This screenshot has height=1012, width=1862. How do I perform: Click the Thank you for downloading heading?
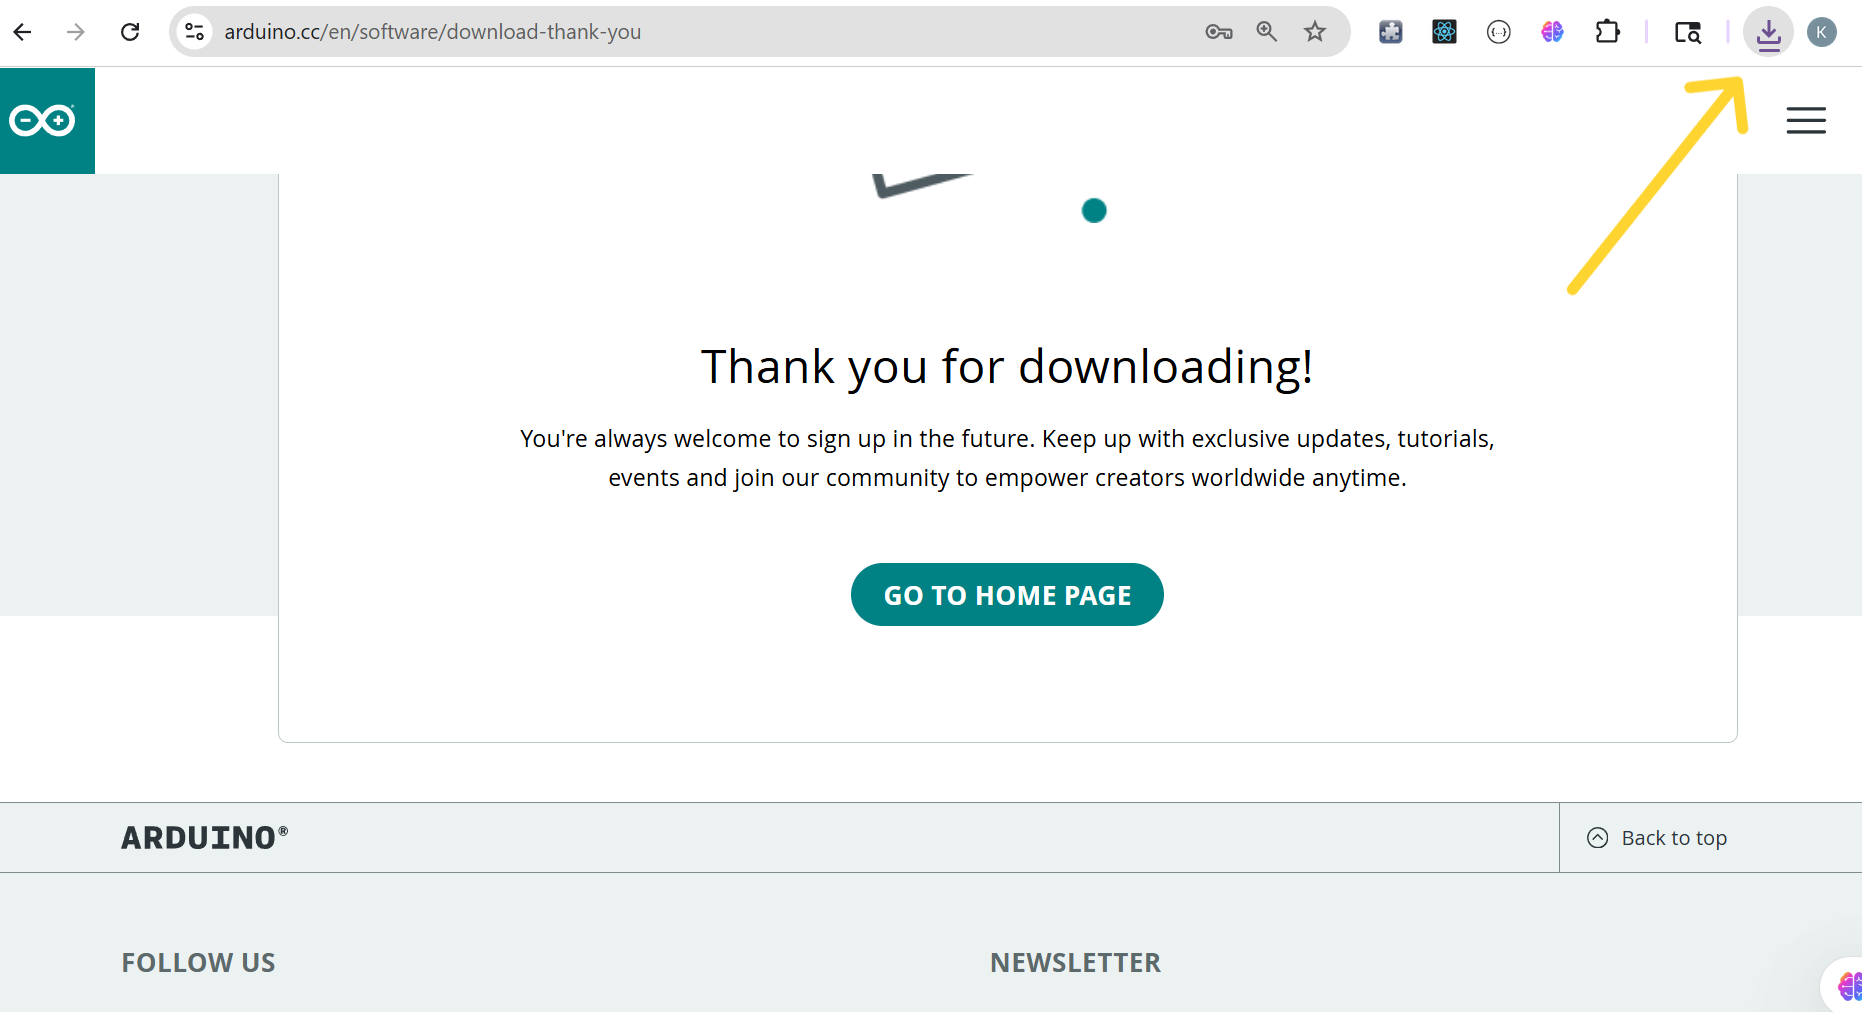(1007, 367)
